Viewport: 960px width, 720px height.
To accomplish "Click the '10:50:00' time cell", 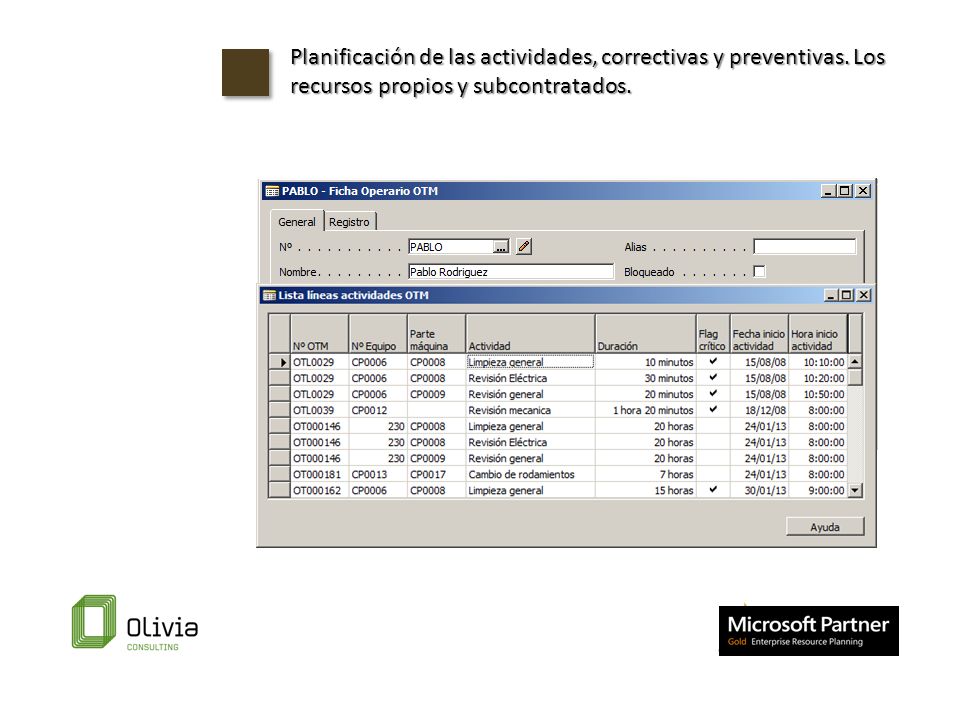I will [x=818, y=394].
